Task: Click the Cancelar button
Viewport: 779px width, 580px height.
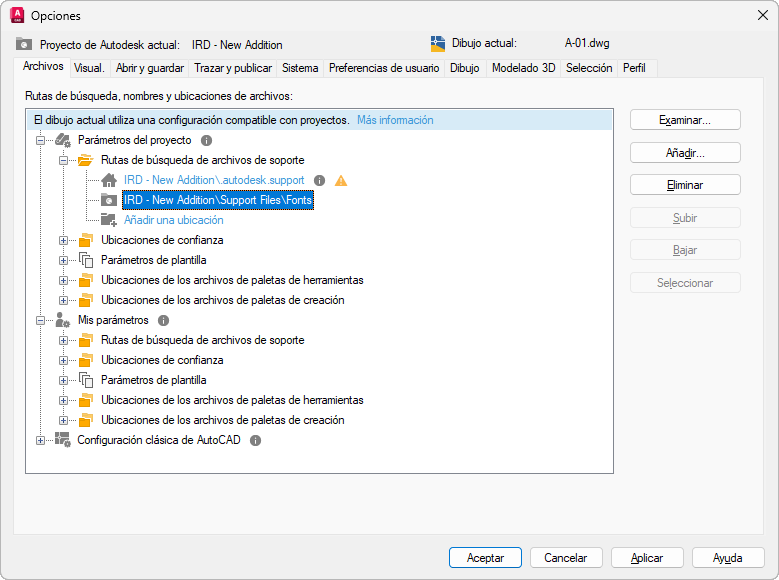Action: [566, 558]
